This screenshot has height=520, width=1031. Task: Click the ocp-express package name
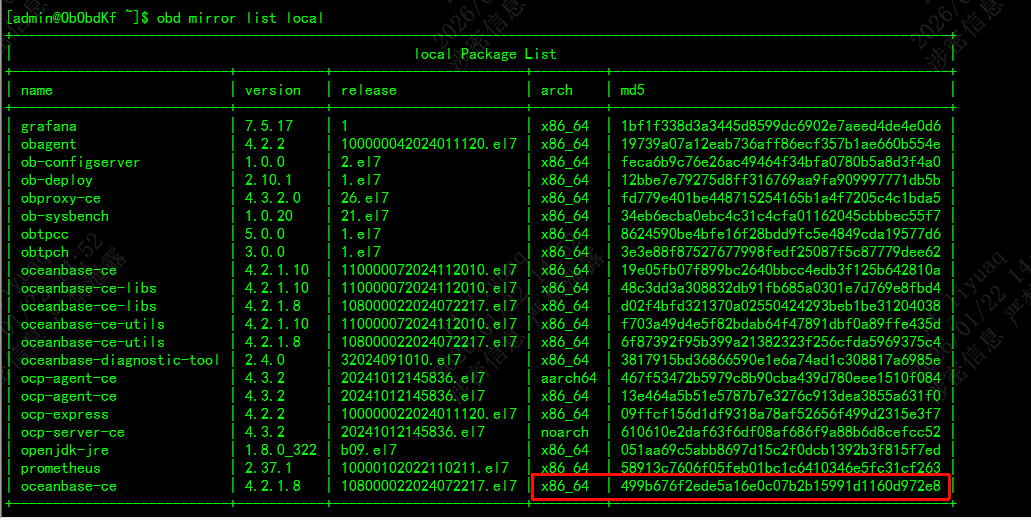pos(65,414)
